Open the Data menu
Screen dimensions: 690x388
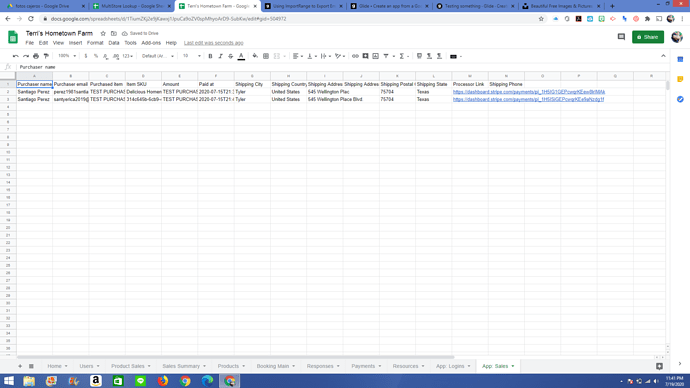tap(114, 43)
